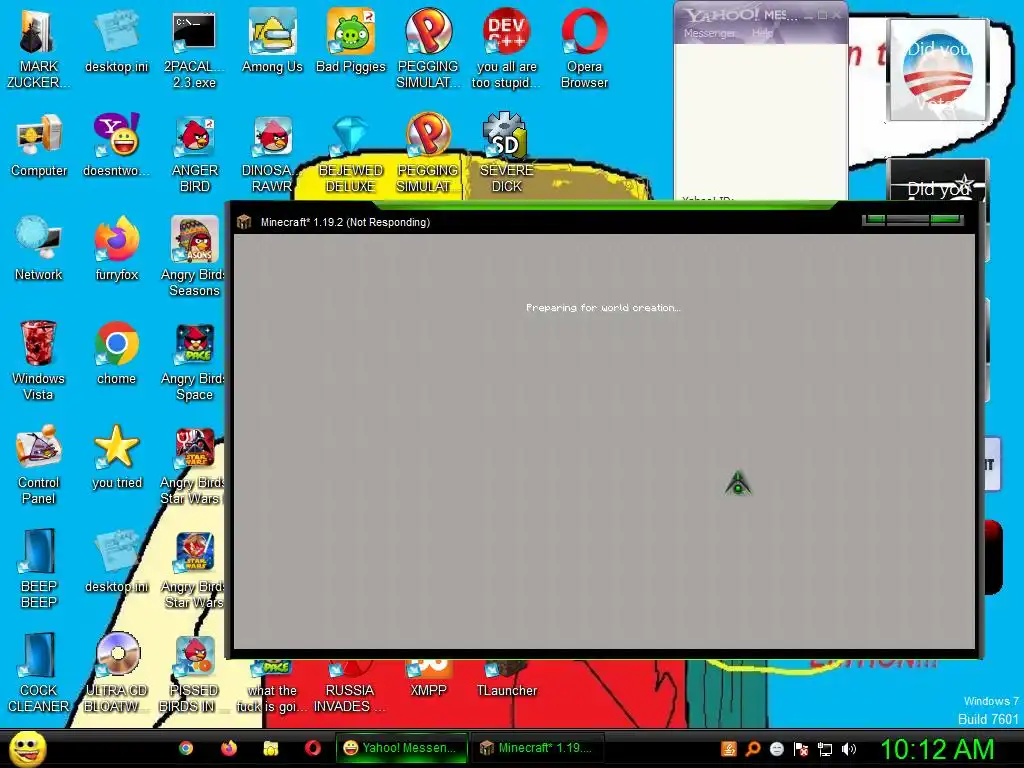Screen dimensions: 1024x768
Task: Click the 'Did you' star gadget
Action: coord(938,182)
